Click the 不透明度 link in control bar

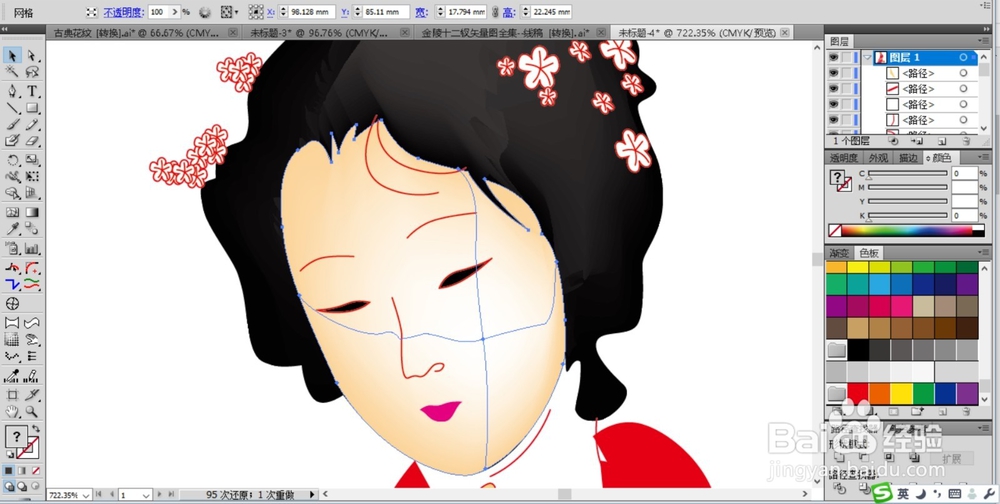point(124,12)
